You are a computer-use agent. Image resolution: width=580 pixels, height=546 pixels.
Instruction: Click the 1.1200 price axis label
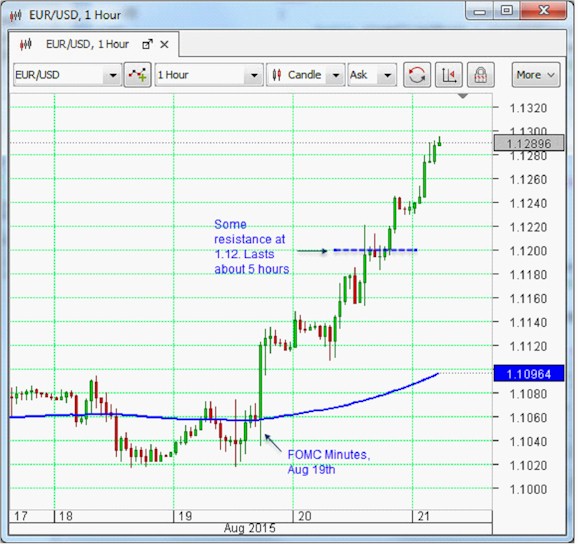[x=528, y=251]
